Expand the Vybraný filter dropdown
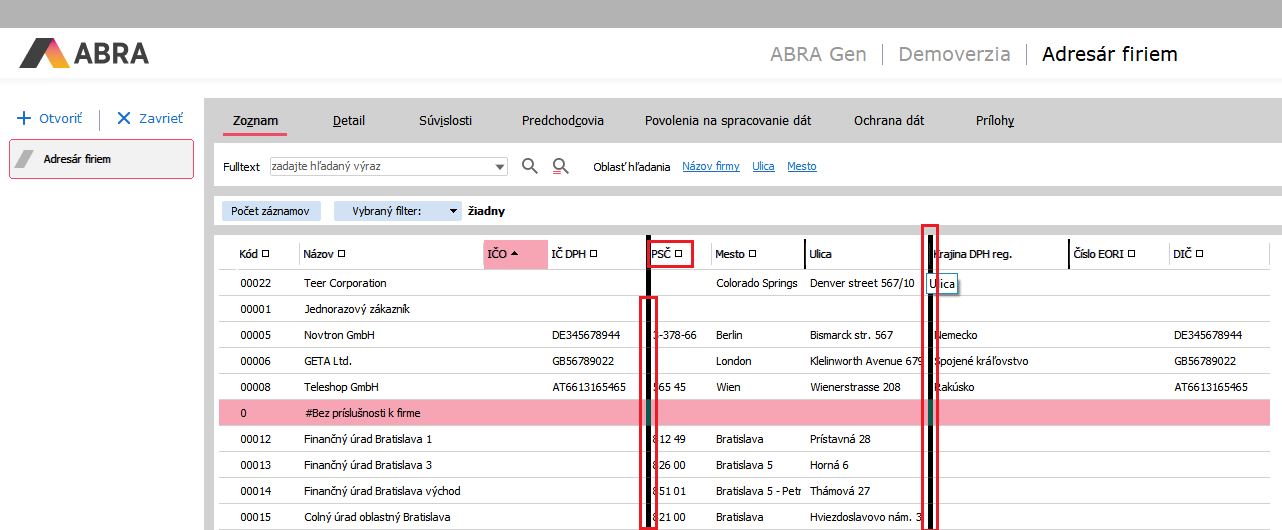1282x530 pixels. click(453, 211)
